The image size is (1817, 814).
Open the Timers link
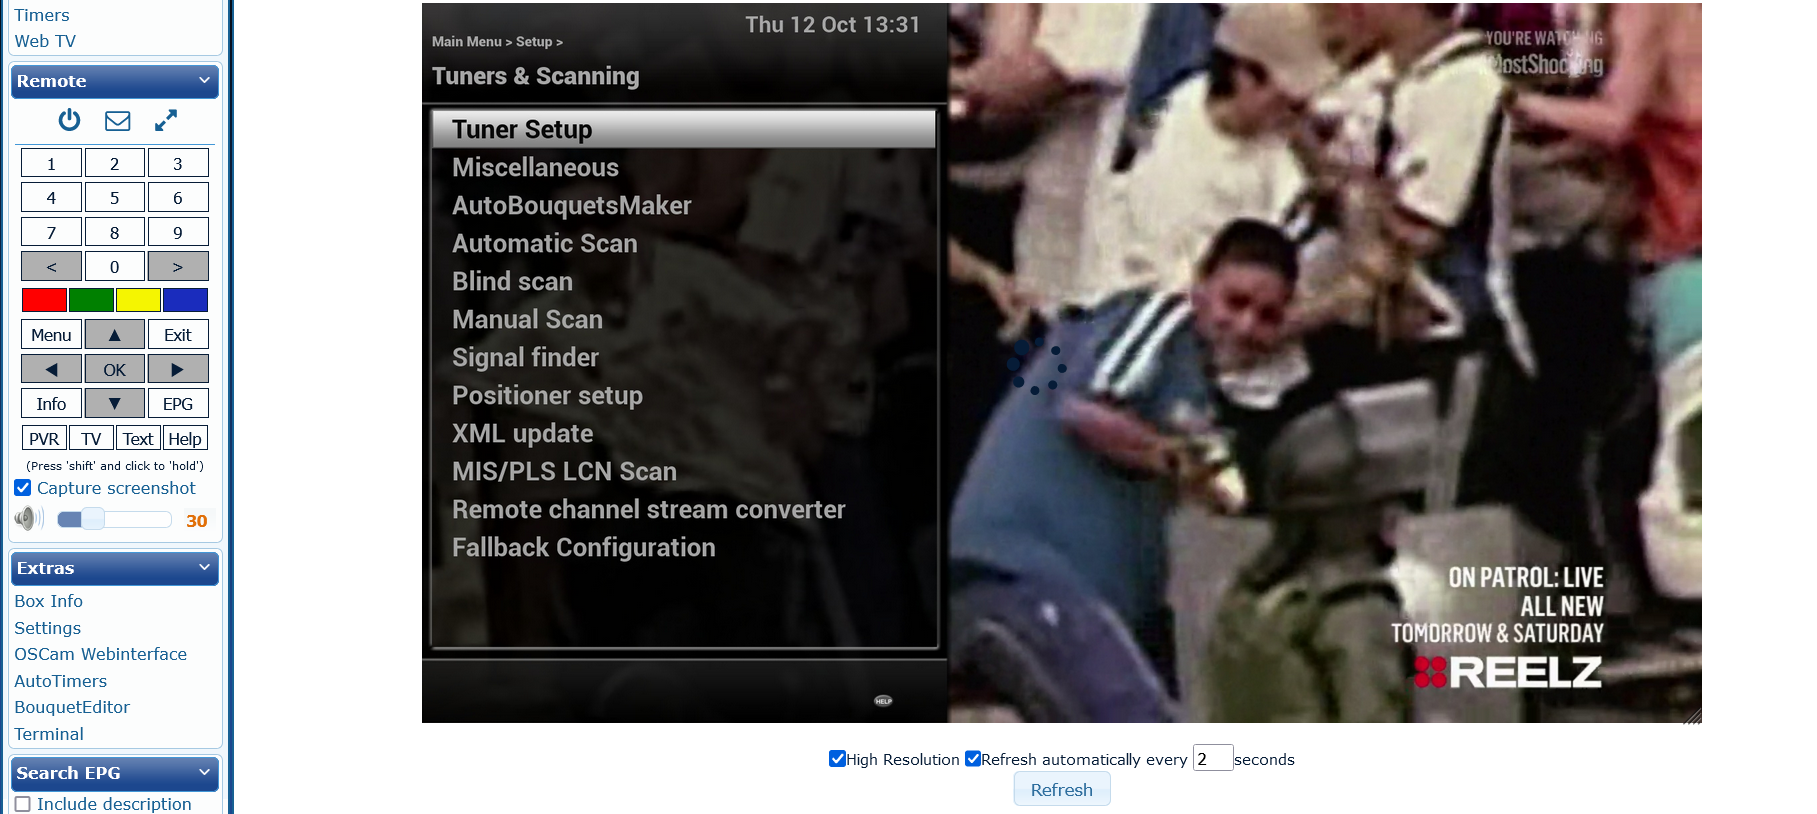click(x=42, y=15)
